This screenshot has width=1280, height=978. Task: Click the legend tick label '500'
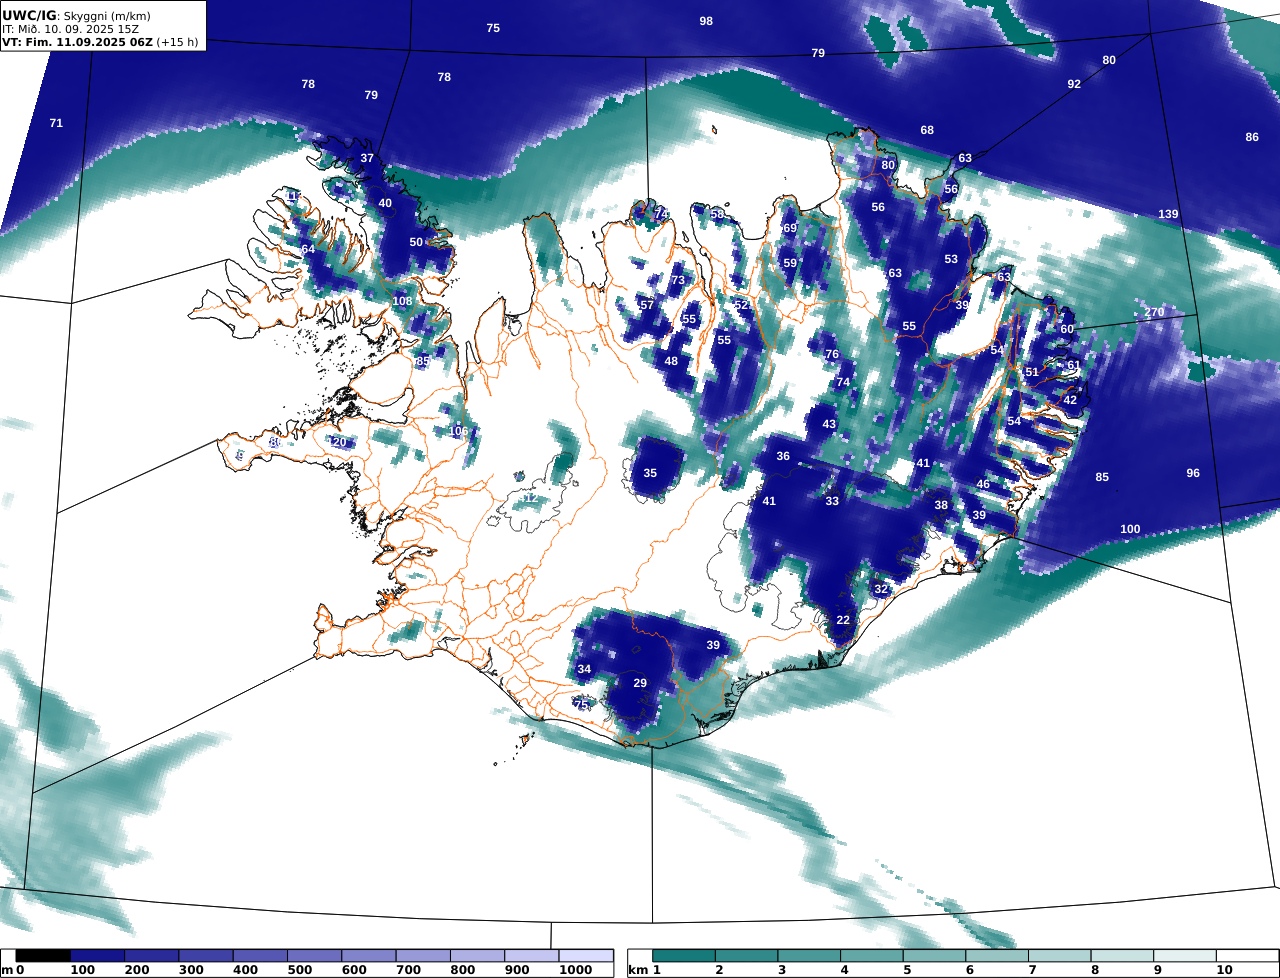[x=301, y=970]
